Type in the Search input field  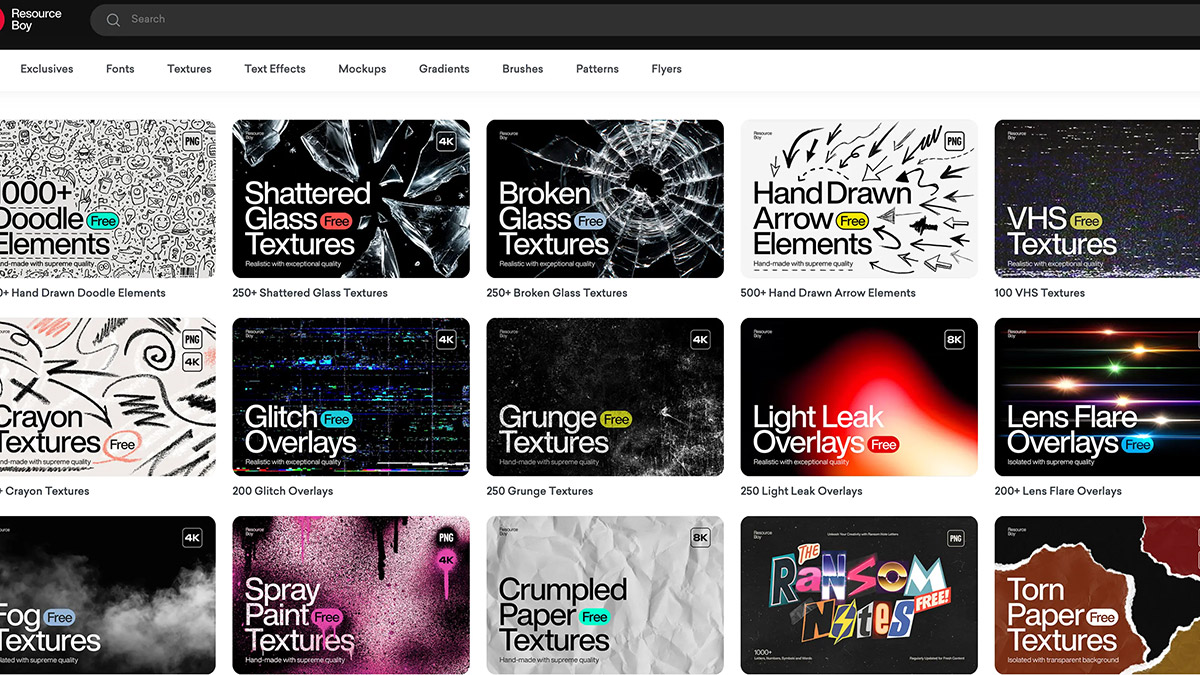pos(600,20)
